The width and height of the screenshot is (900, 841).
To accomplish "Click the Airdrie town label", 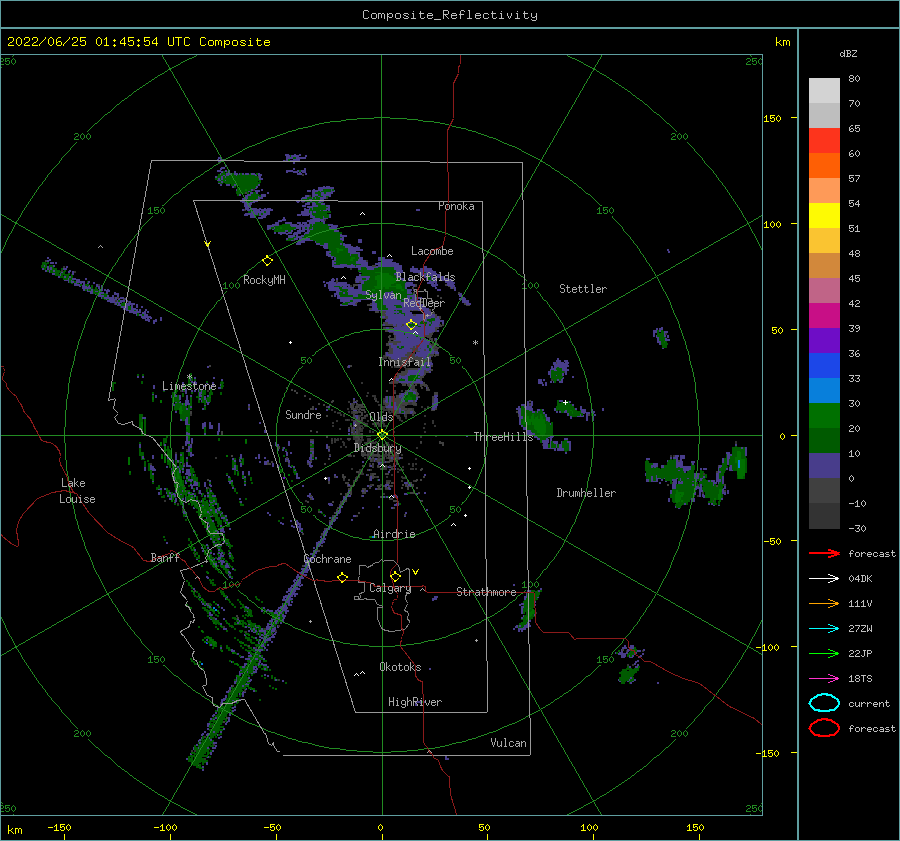I will [394, 534].
